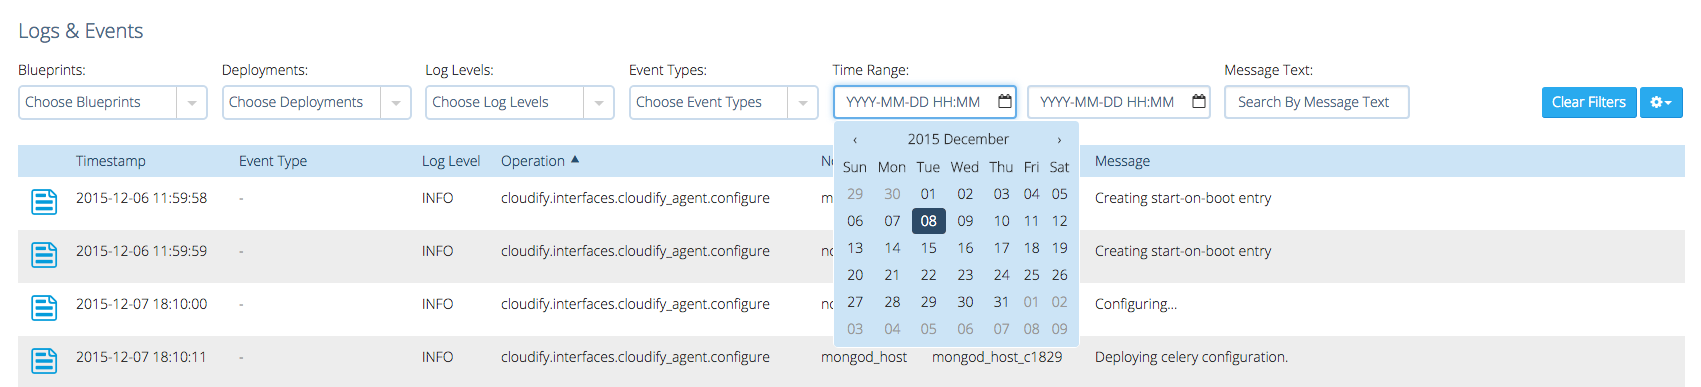Screen dimensions: 1701x387
Task: Click 'mongod_host' node cell
Action: [864, 357]
